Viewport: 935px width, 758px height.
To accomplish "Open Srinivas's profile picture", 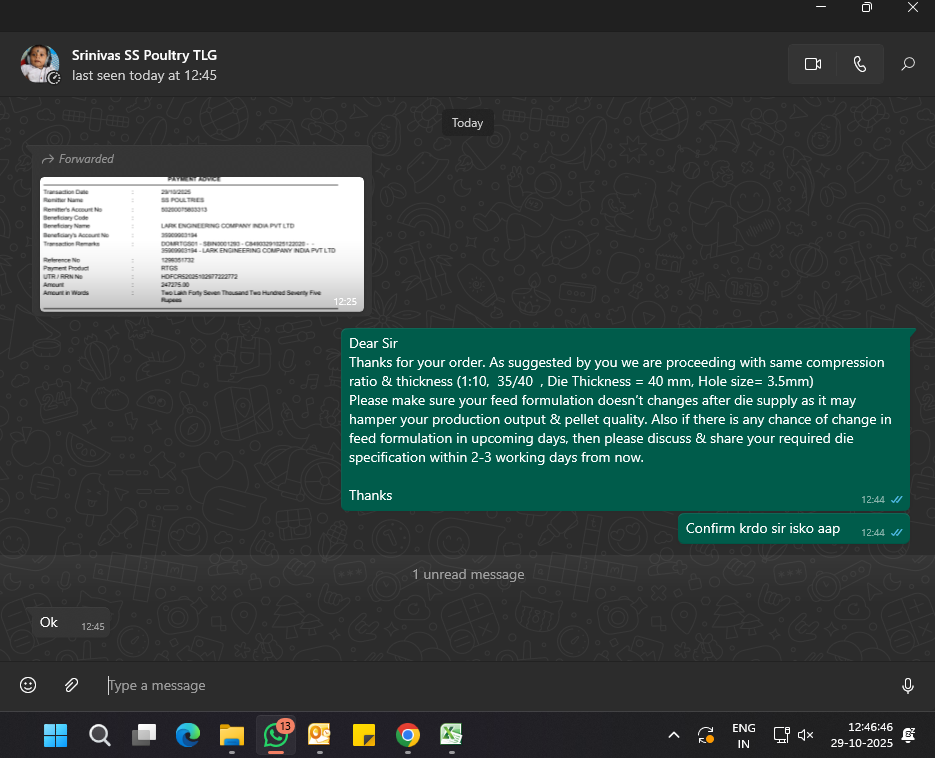I will click(x=40, y=64).
